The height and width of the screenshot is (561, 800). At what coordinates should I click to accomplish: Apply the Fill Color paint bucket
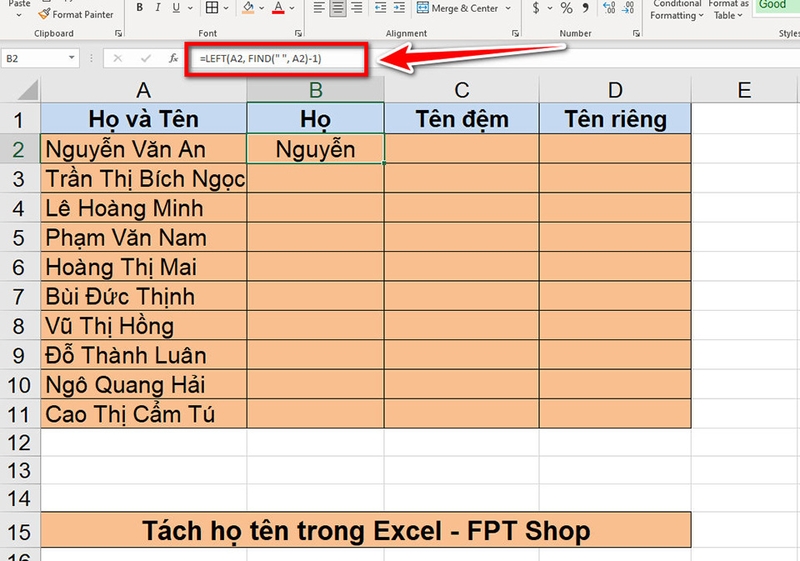coord(248,8)
